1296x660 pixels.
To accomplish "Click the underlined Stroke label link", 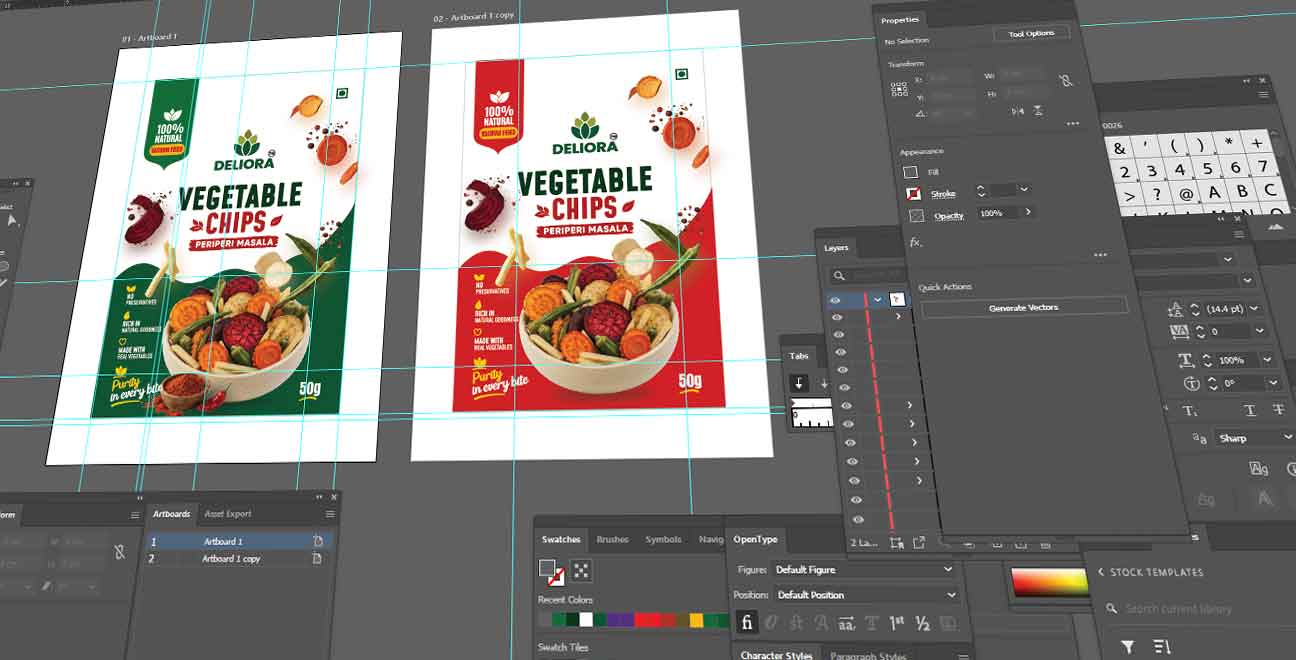I will click(x=943, y=193).
